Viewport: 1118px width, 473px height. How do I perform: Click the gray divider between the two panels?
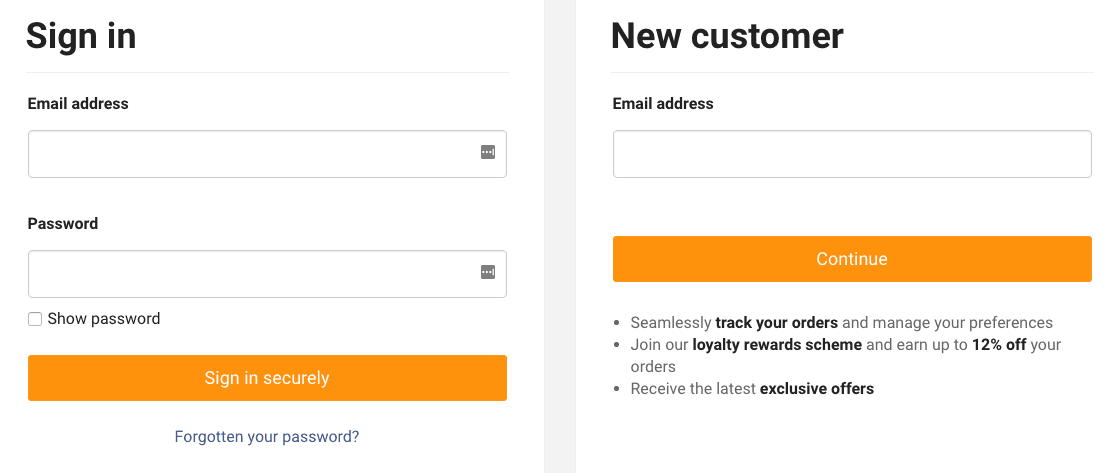click(560, 236)
